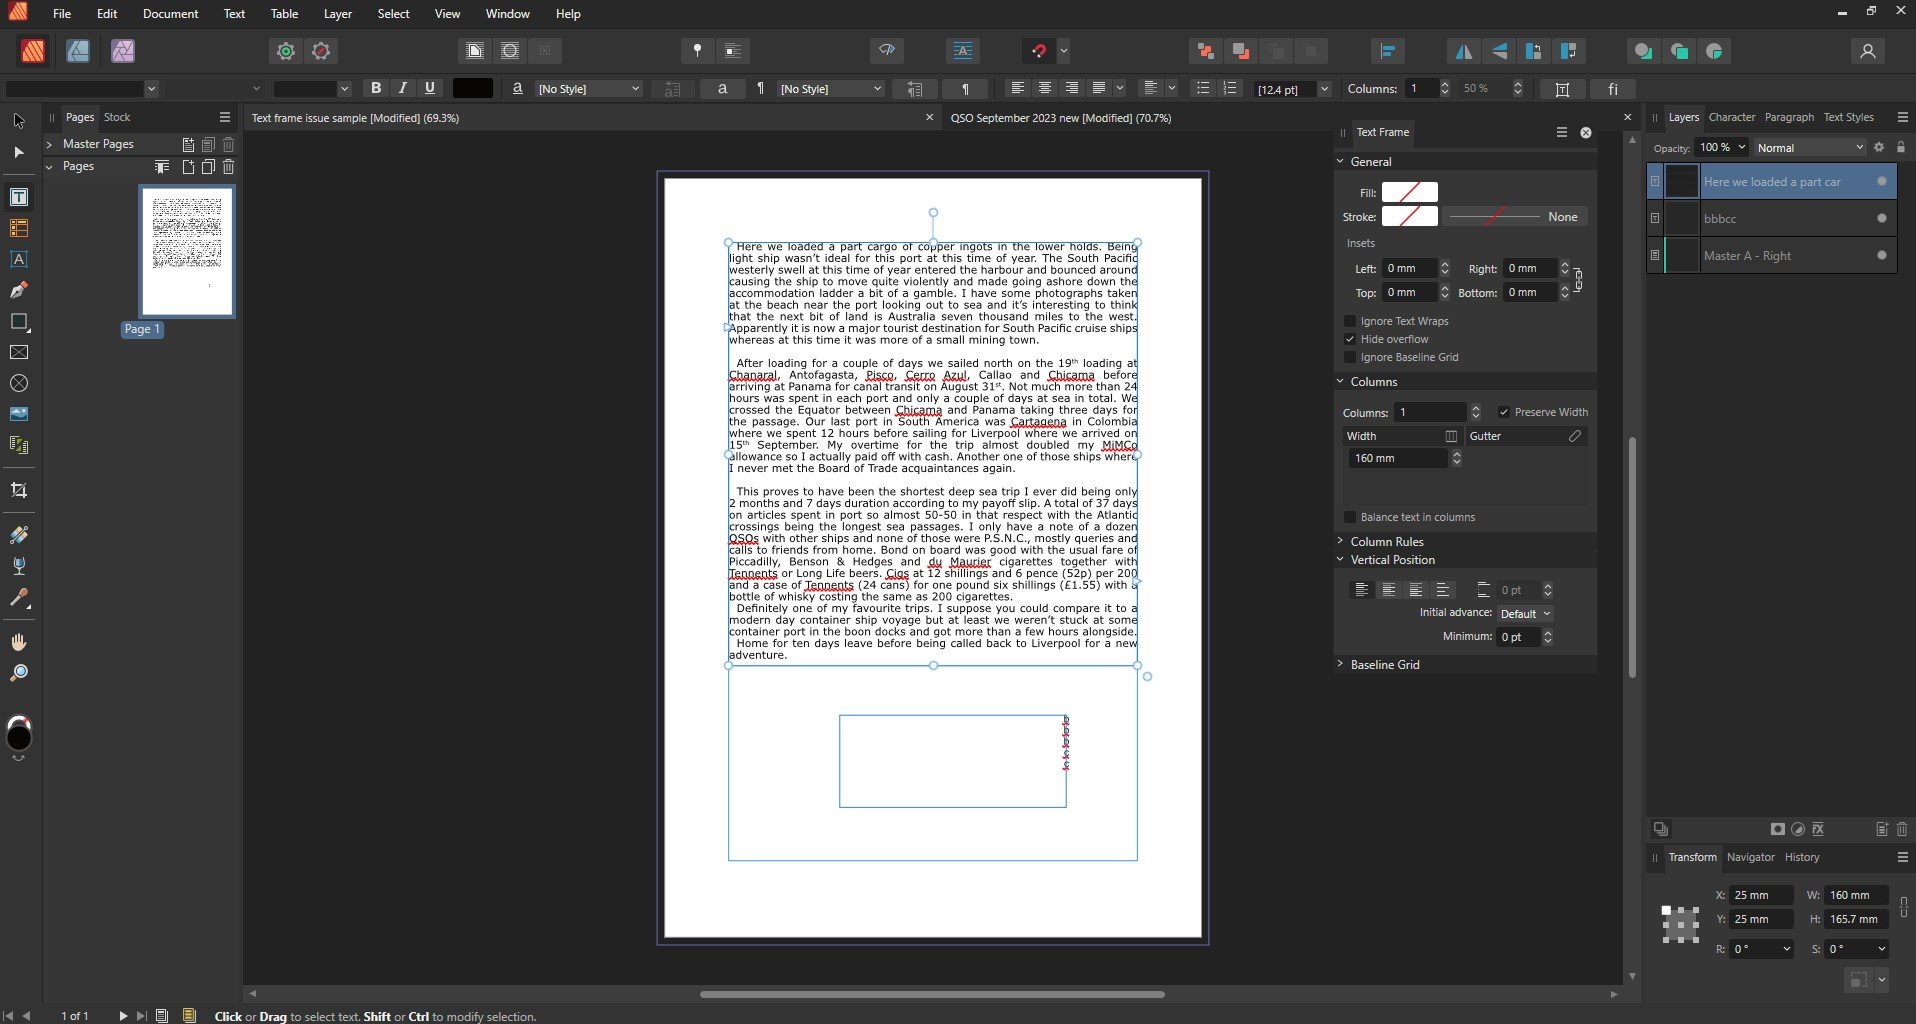The image size is (1916, 1024).
Task: Expand the Baseline Grid section
Action: (1340, 664)
